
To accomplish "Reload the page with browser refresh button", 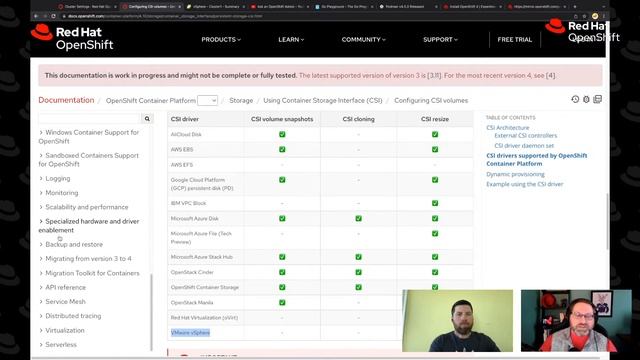I will pos(53,16).
